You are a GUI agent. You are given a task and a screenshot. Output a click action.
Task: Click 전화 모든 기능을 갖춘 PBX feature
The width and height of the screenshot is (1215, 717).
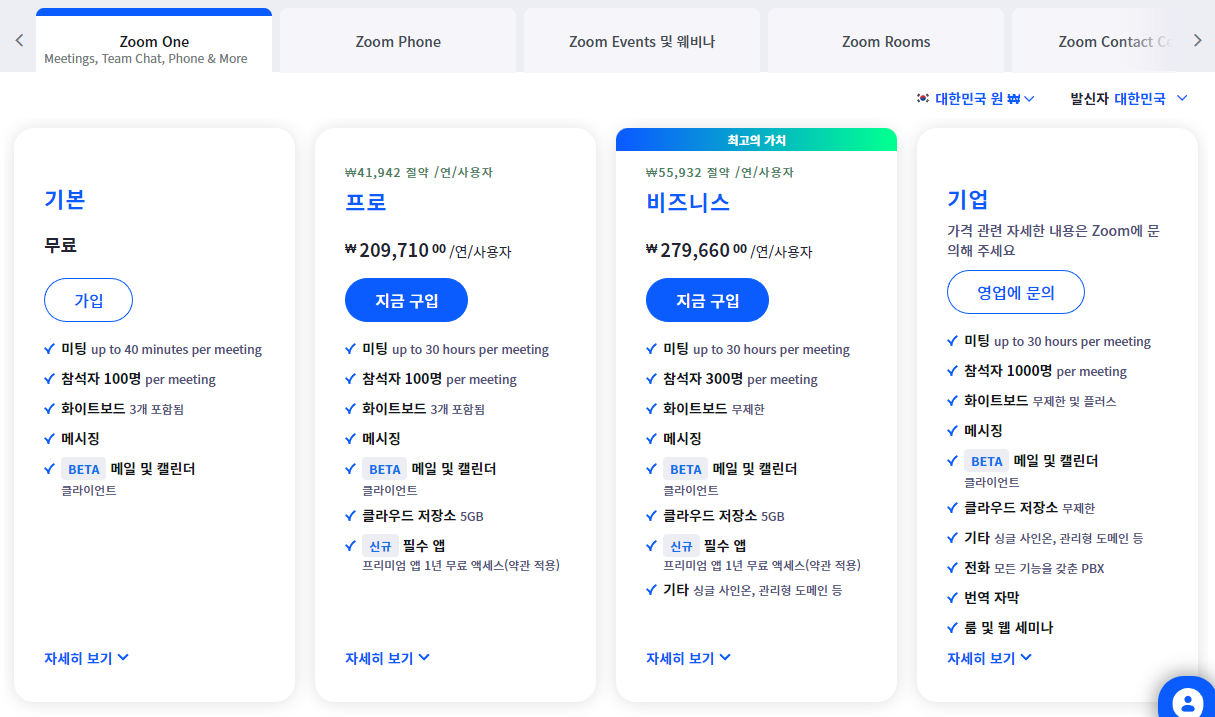(1034, 568)
